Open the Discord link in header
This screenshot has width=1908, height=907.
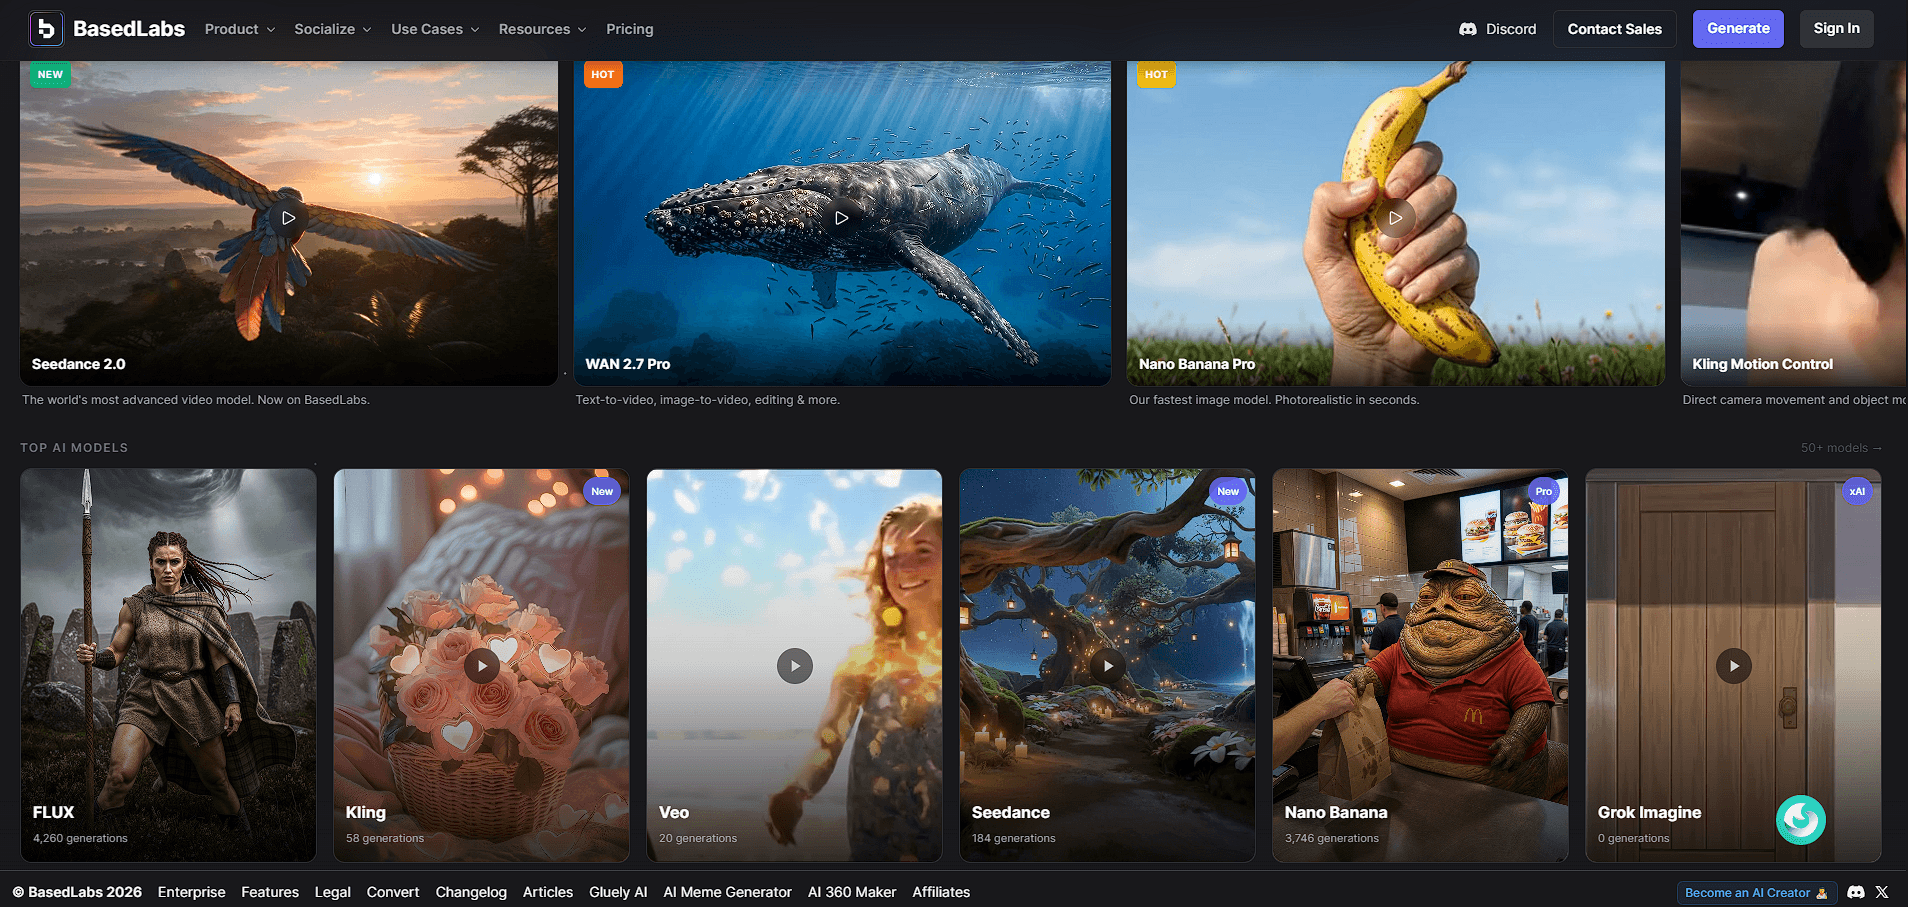(1497, 29)
